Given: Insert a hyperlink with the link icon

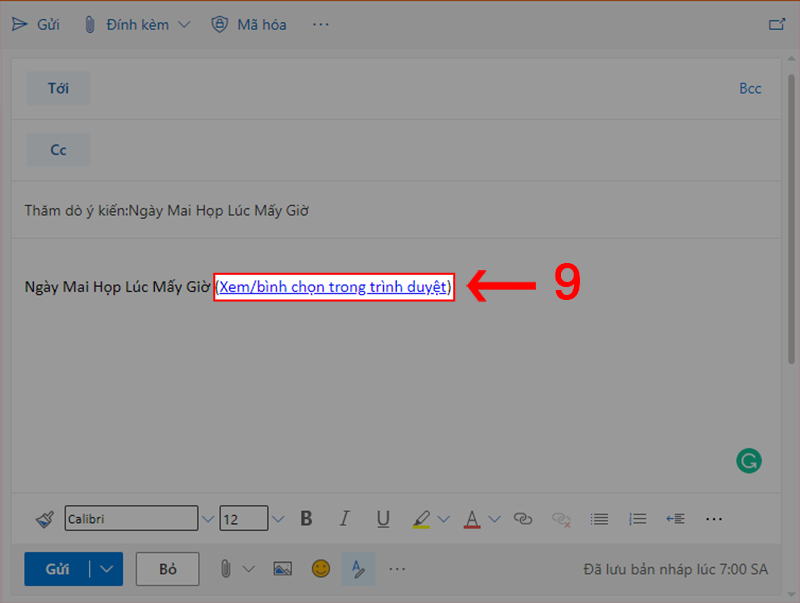Looking at the screenshot, I should (523, 519).
